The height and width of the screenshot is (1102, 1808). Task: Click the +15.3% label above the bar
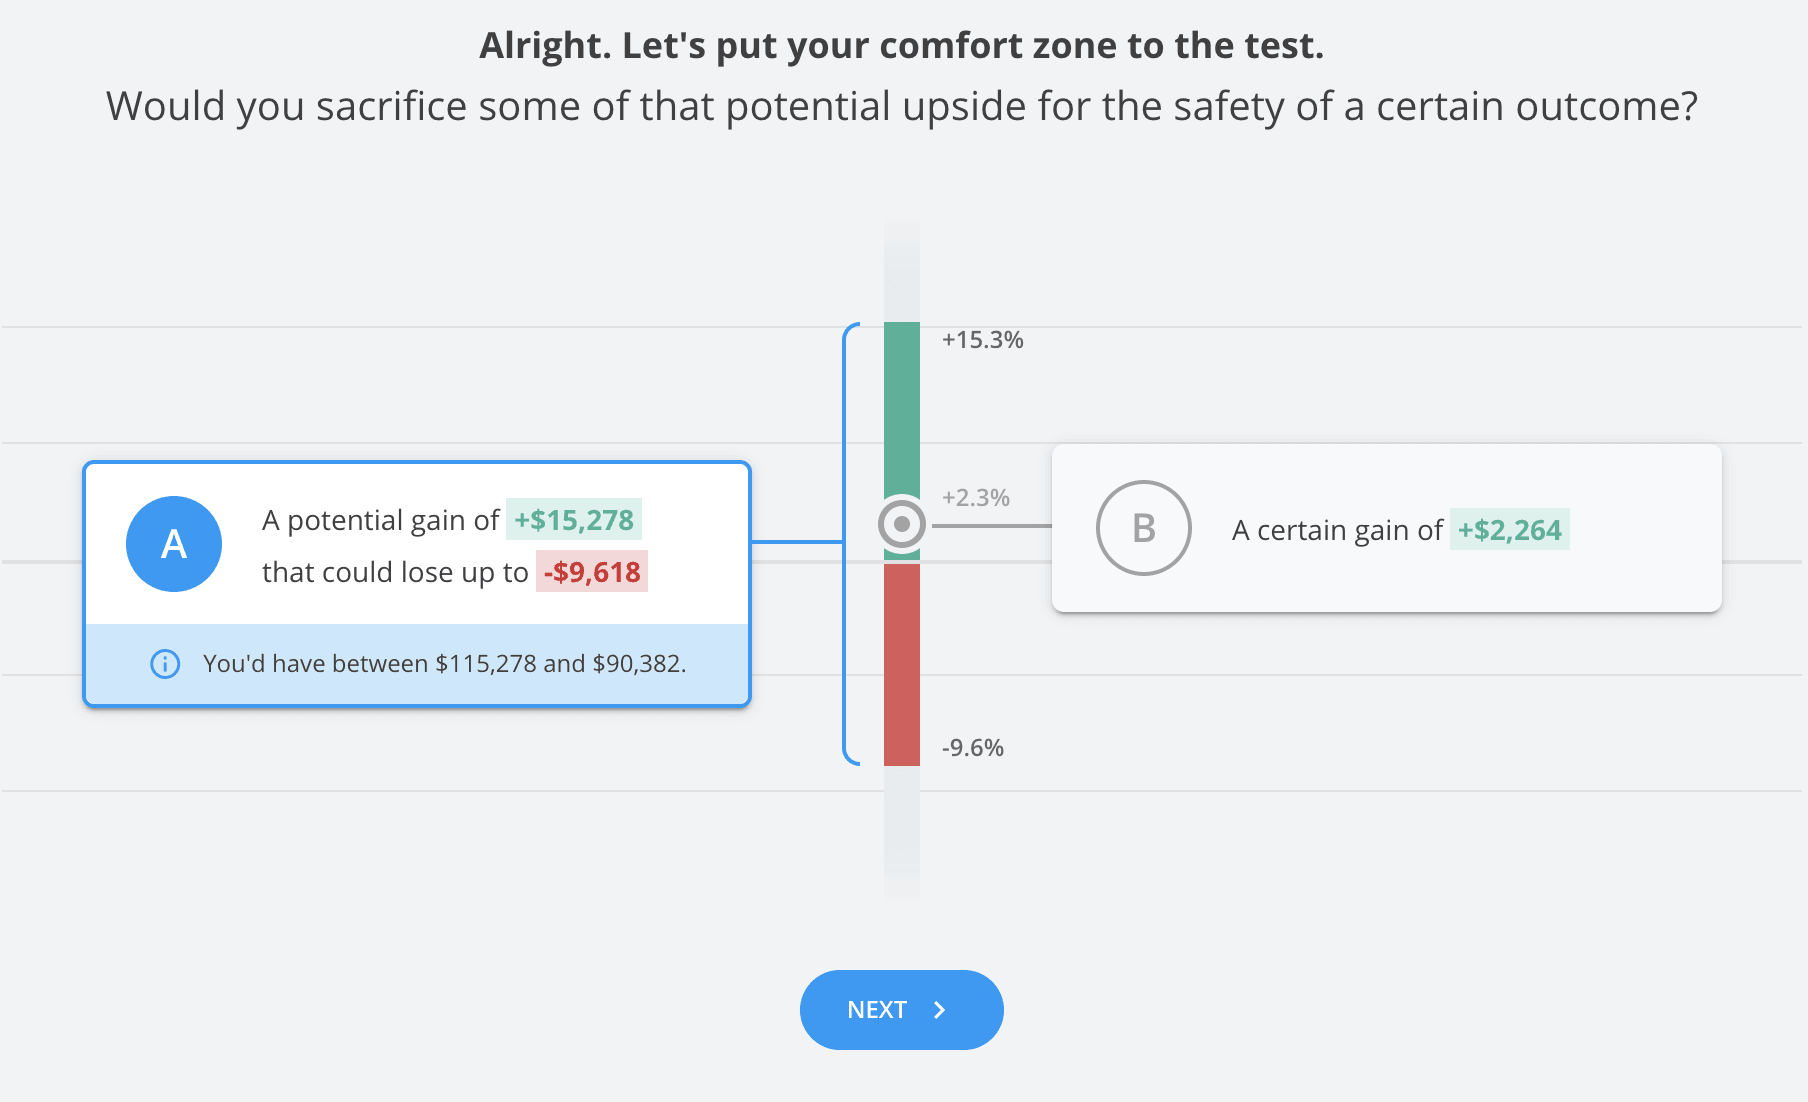(983, 339)
